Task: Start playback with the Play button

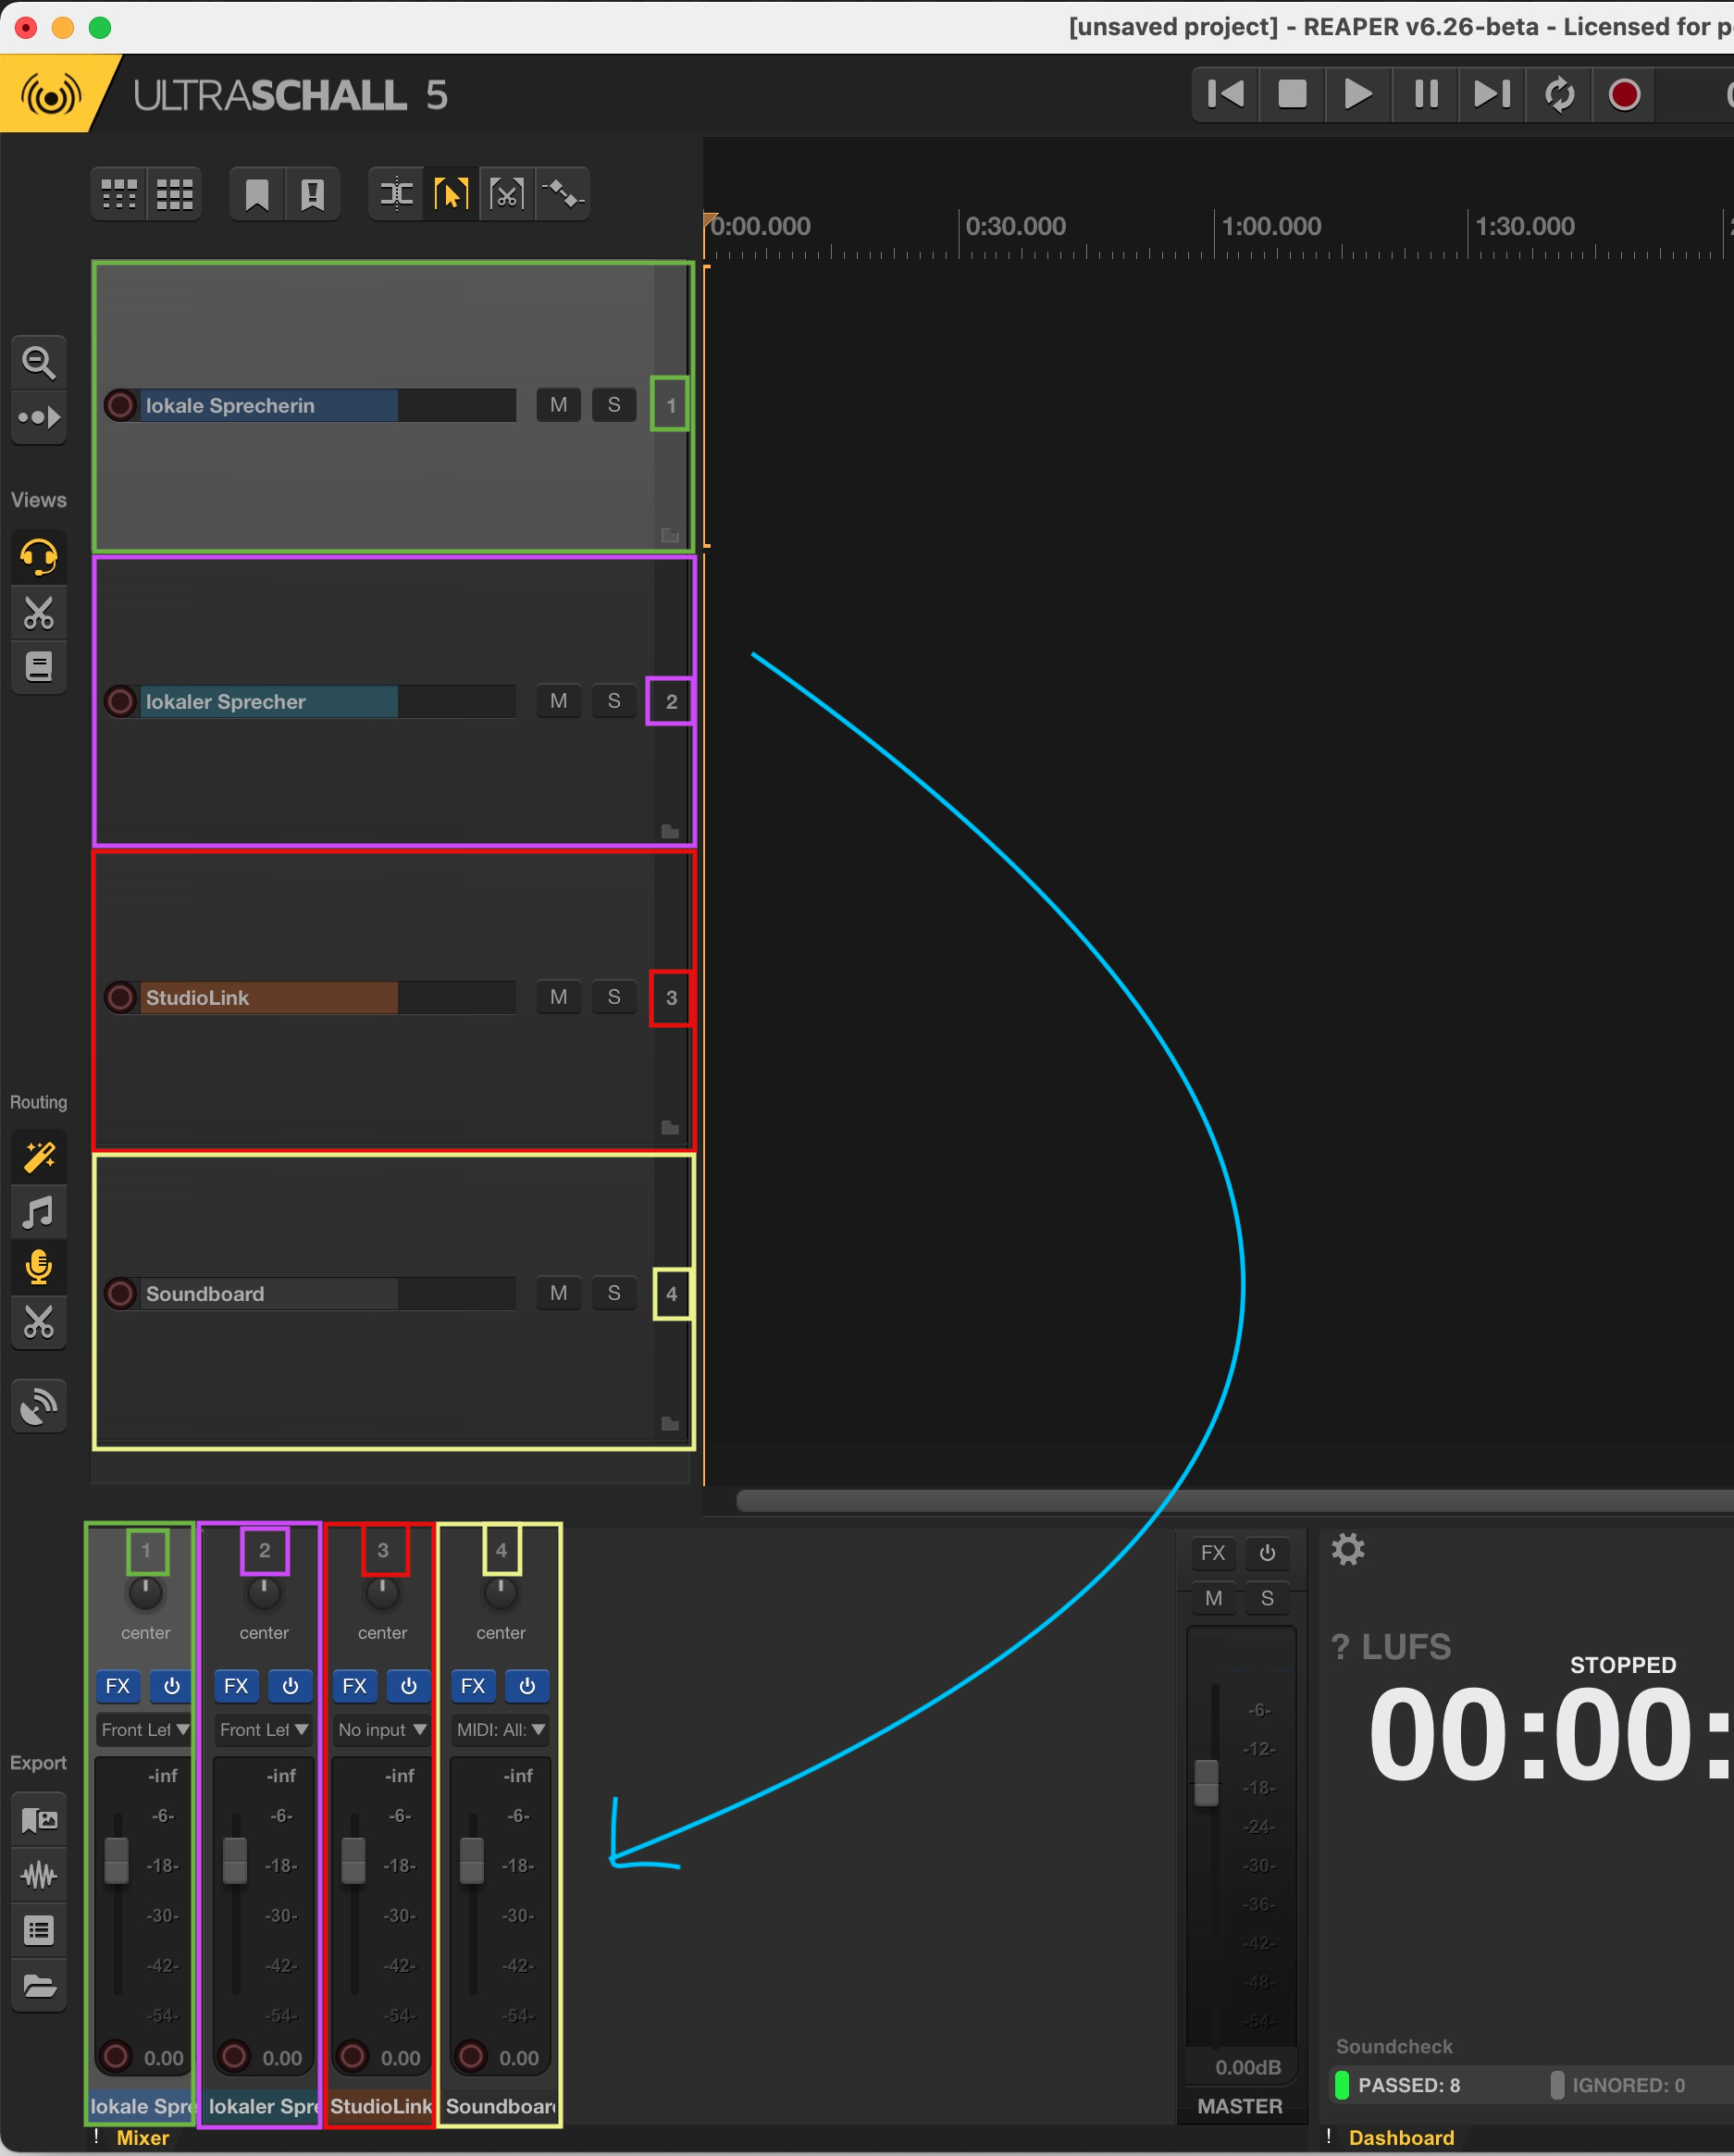Action: pos(1357,94)
